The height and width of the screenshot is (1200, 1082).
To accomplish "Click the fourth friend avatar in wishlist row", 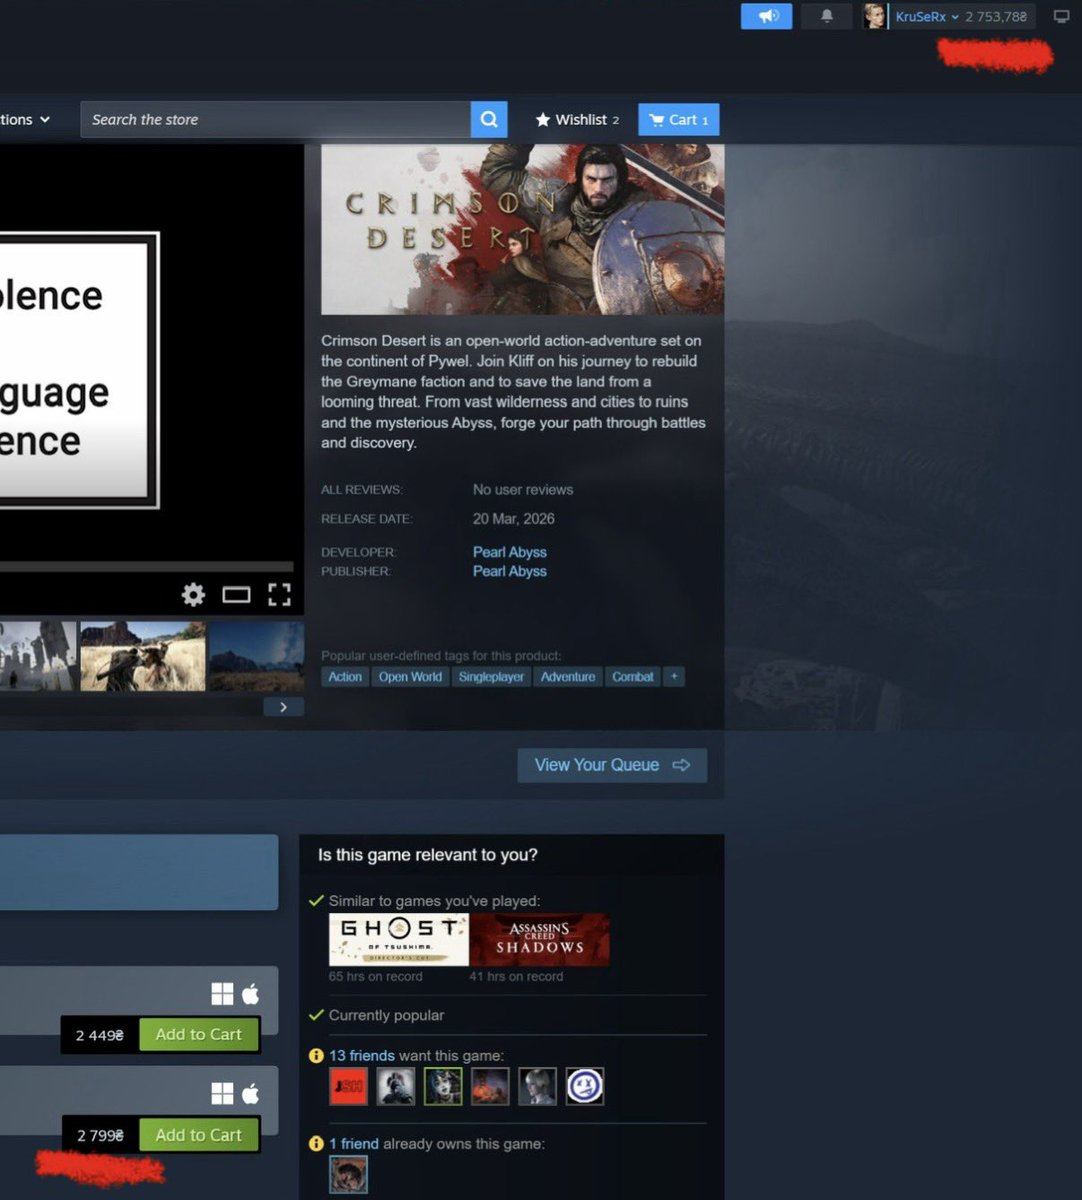I will click(x=490, y=1086).
